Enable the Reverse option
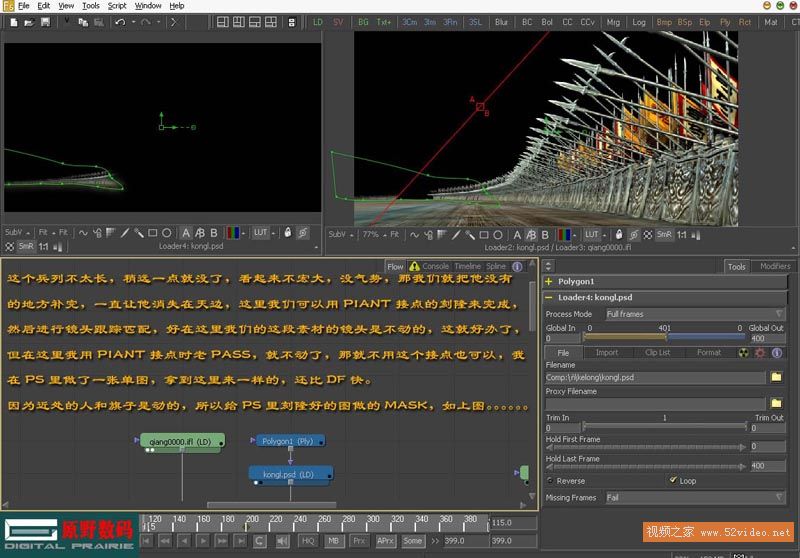 [x=550, y=480]
